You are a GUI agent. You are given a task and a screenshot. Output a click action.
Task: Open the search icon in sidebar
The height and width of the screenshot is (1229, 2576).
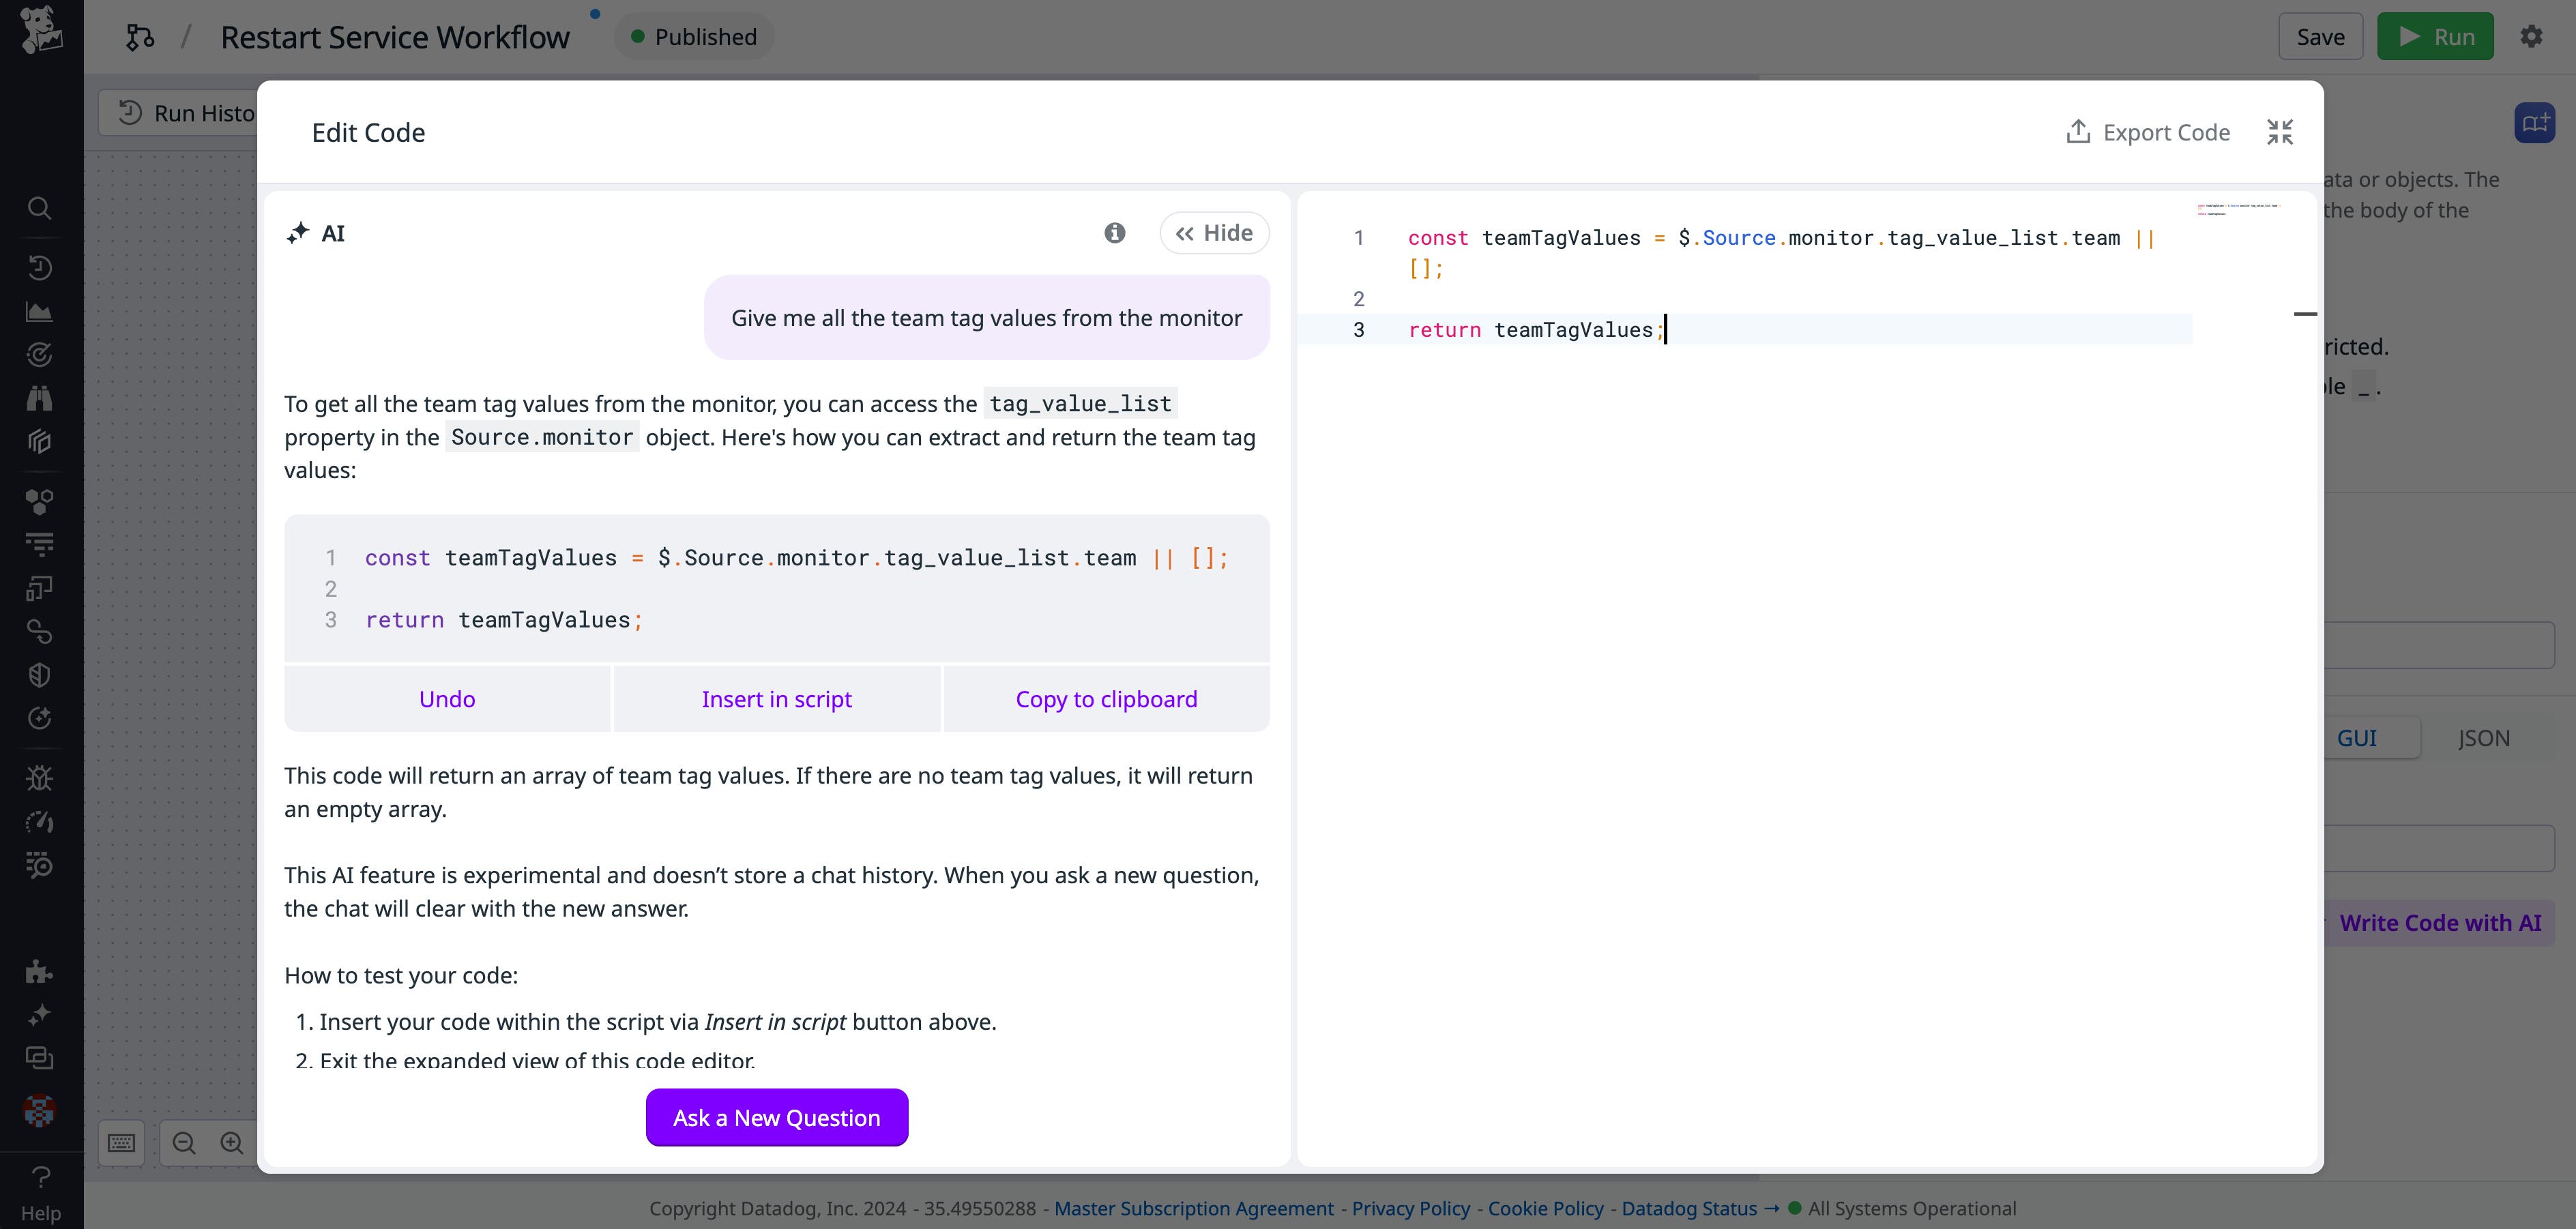point(39,208)
